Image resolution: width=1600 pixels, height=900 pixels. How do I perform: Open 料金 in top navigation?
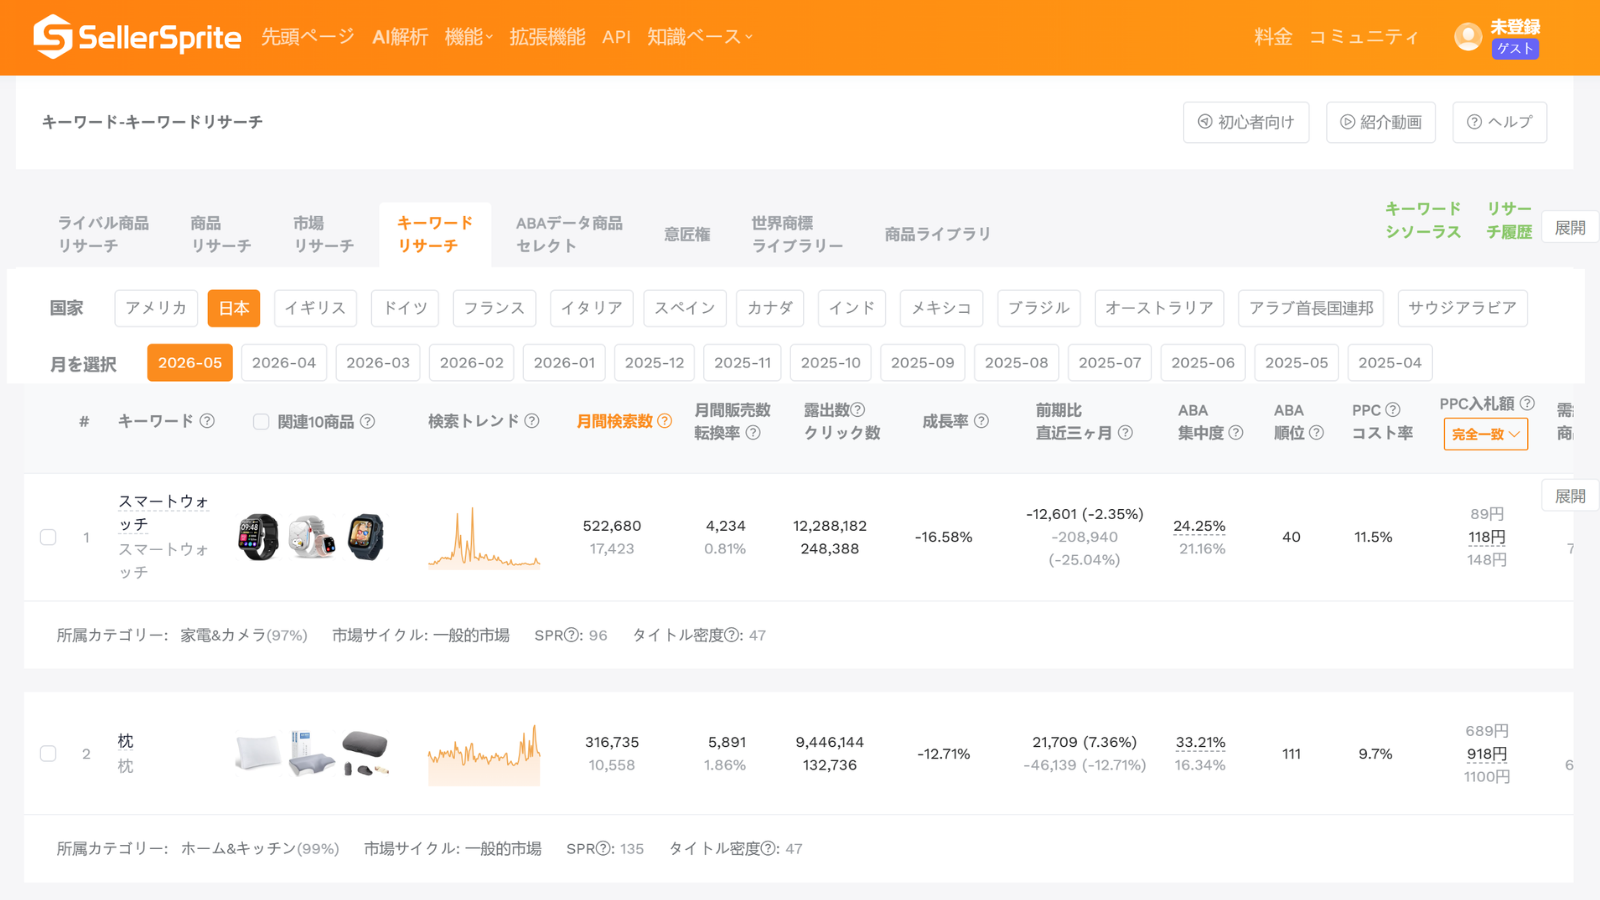click(1273, 37)
